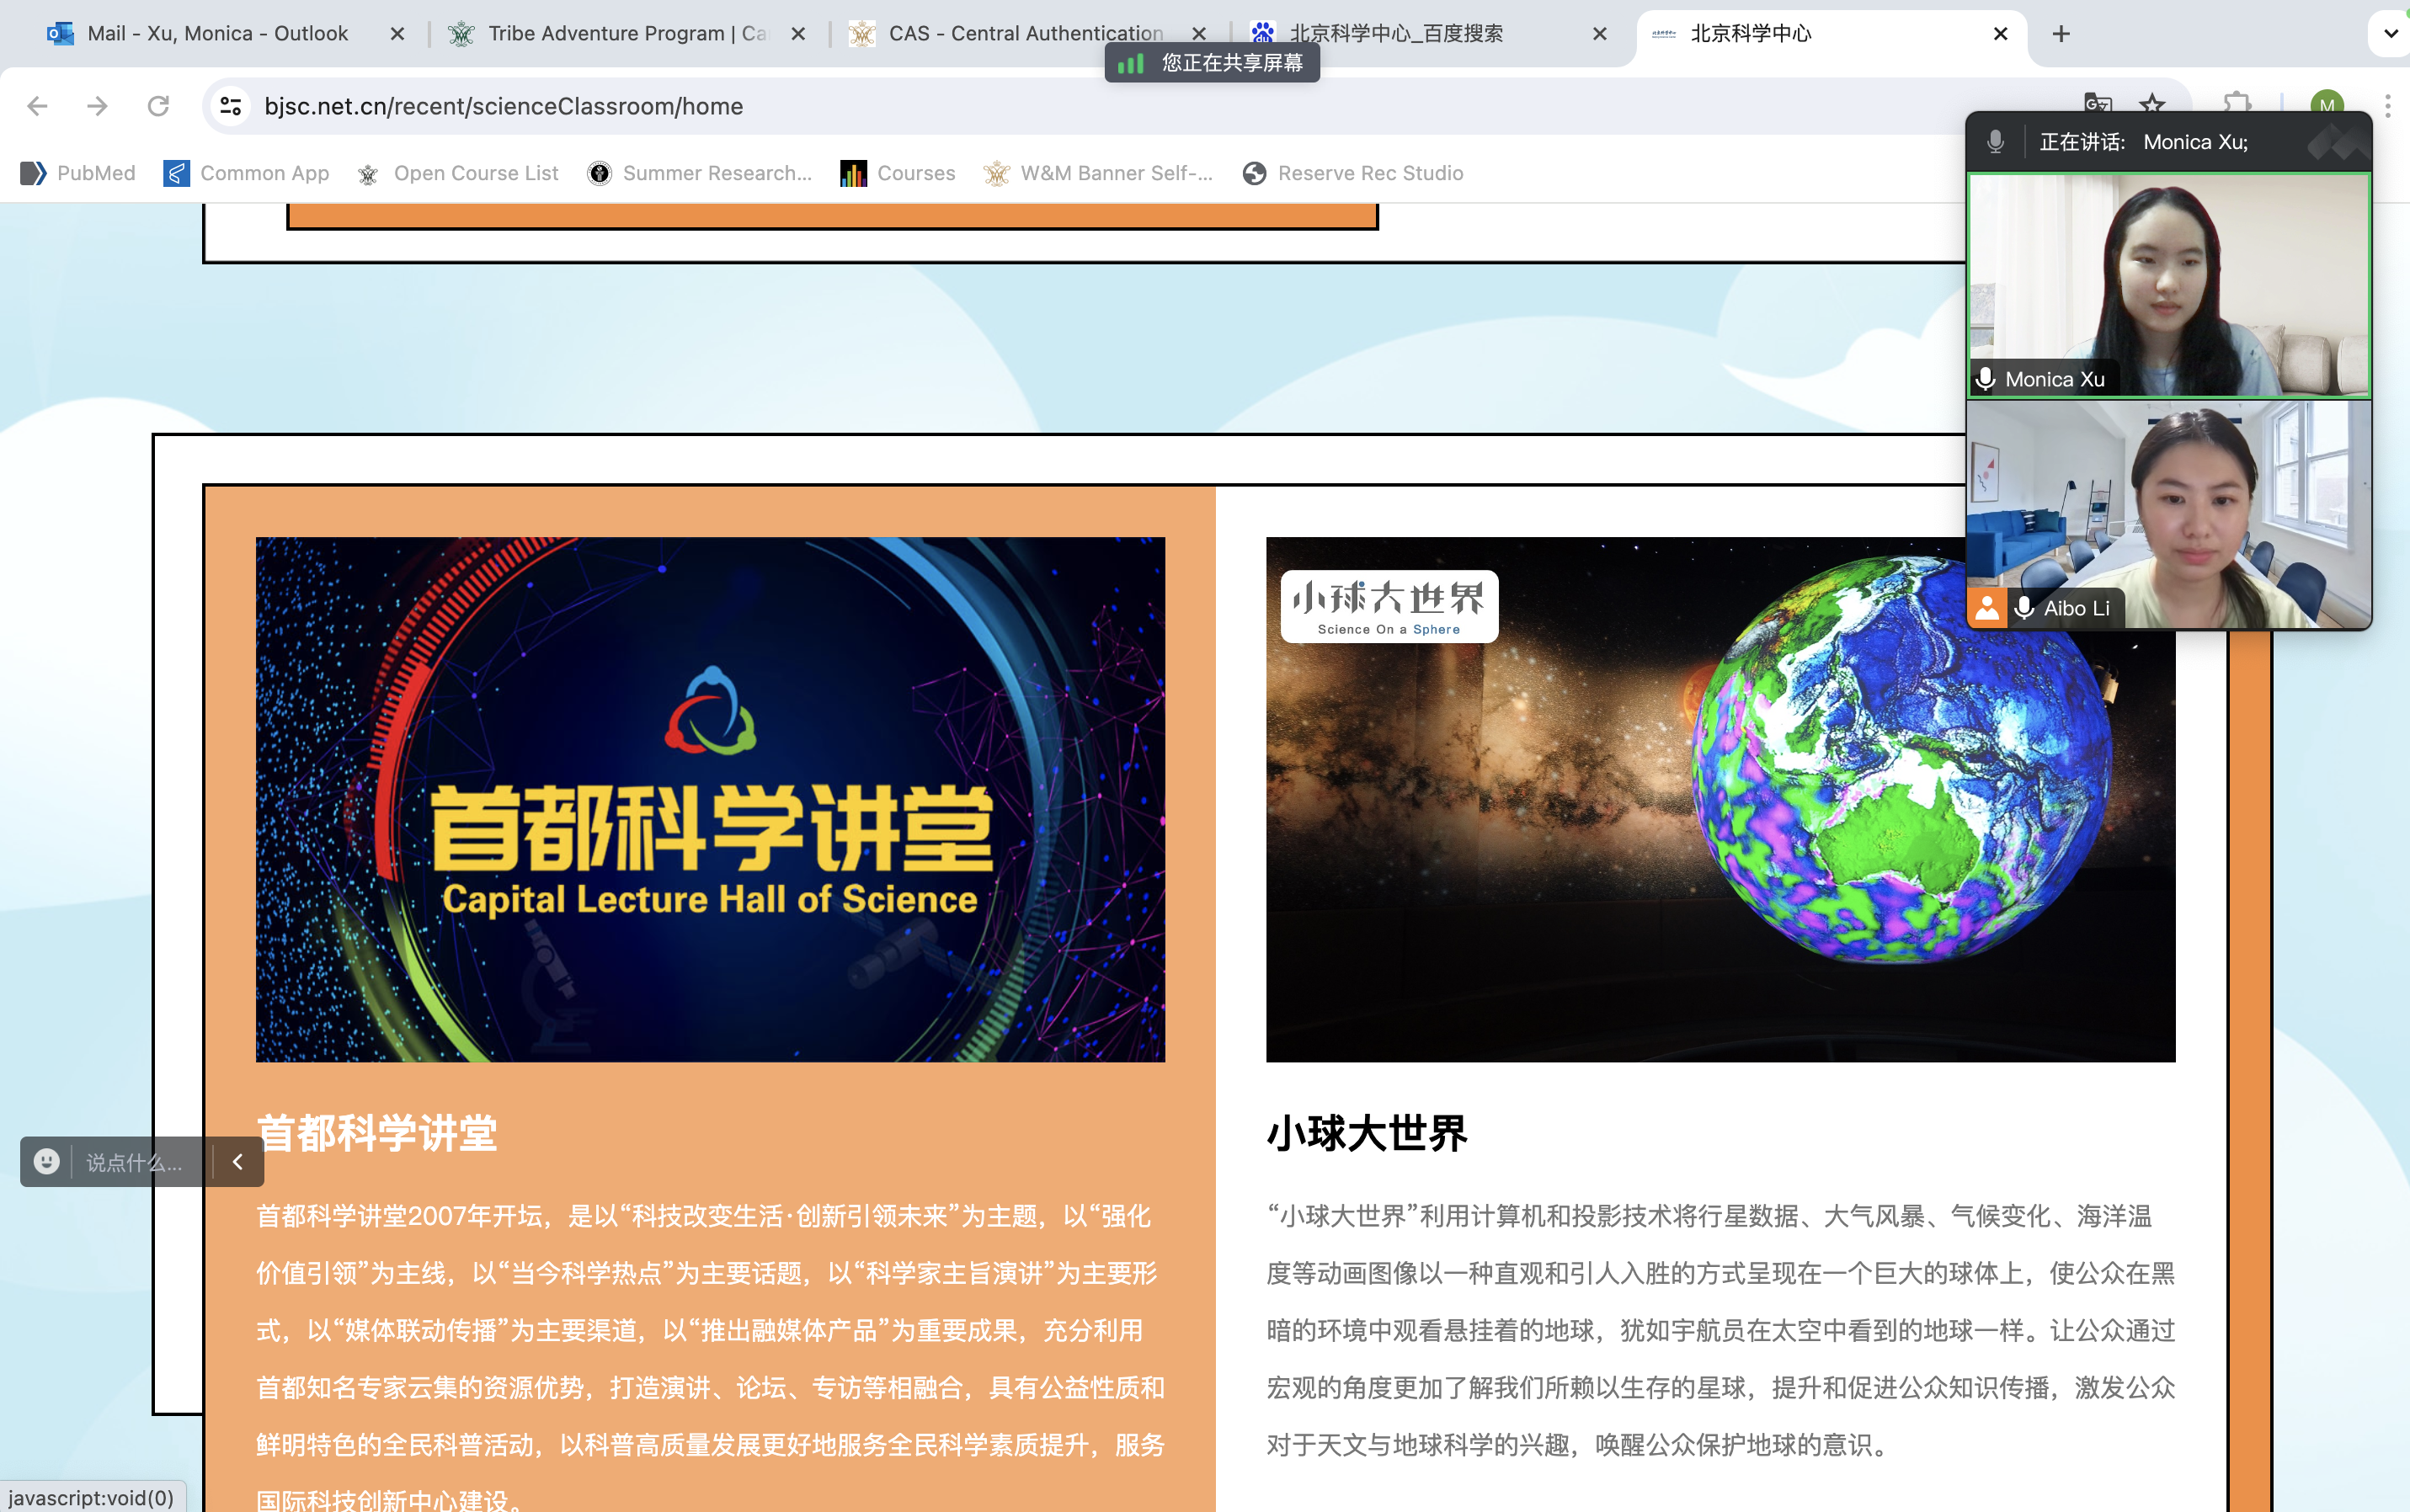
Task: Open a new tab with plus button
Action: point(2061,34)
